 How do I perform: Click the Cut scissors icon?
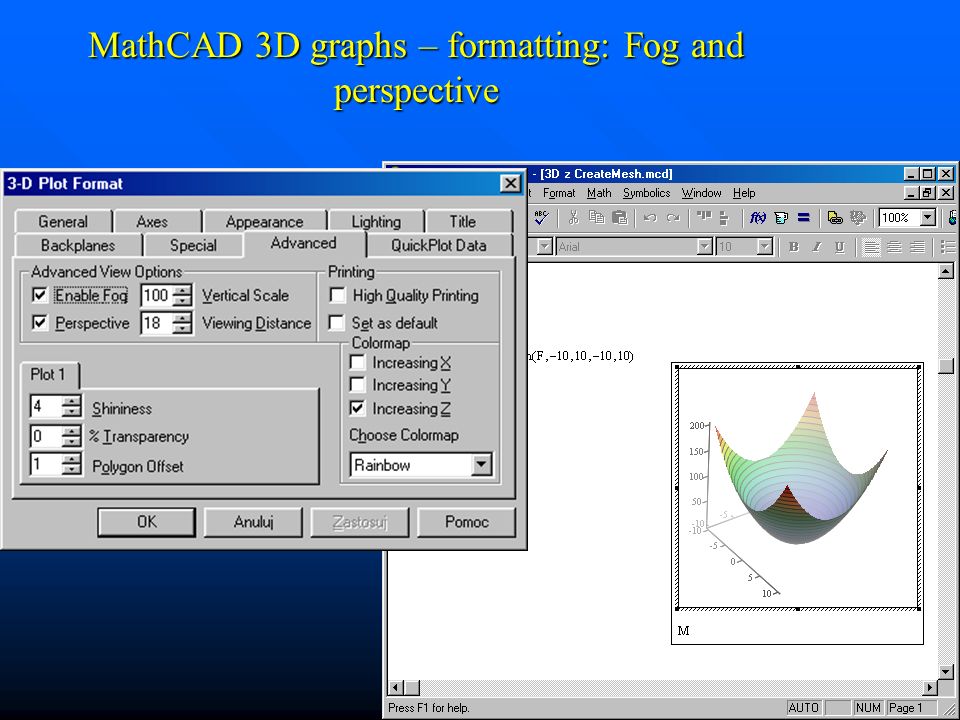[574, 217]
